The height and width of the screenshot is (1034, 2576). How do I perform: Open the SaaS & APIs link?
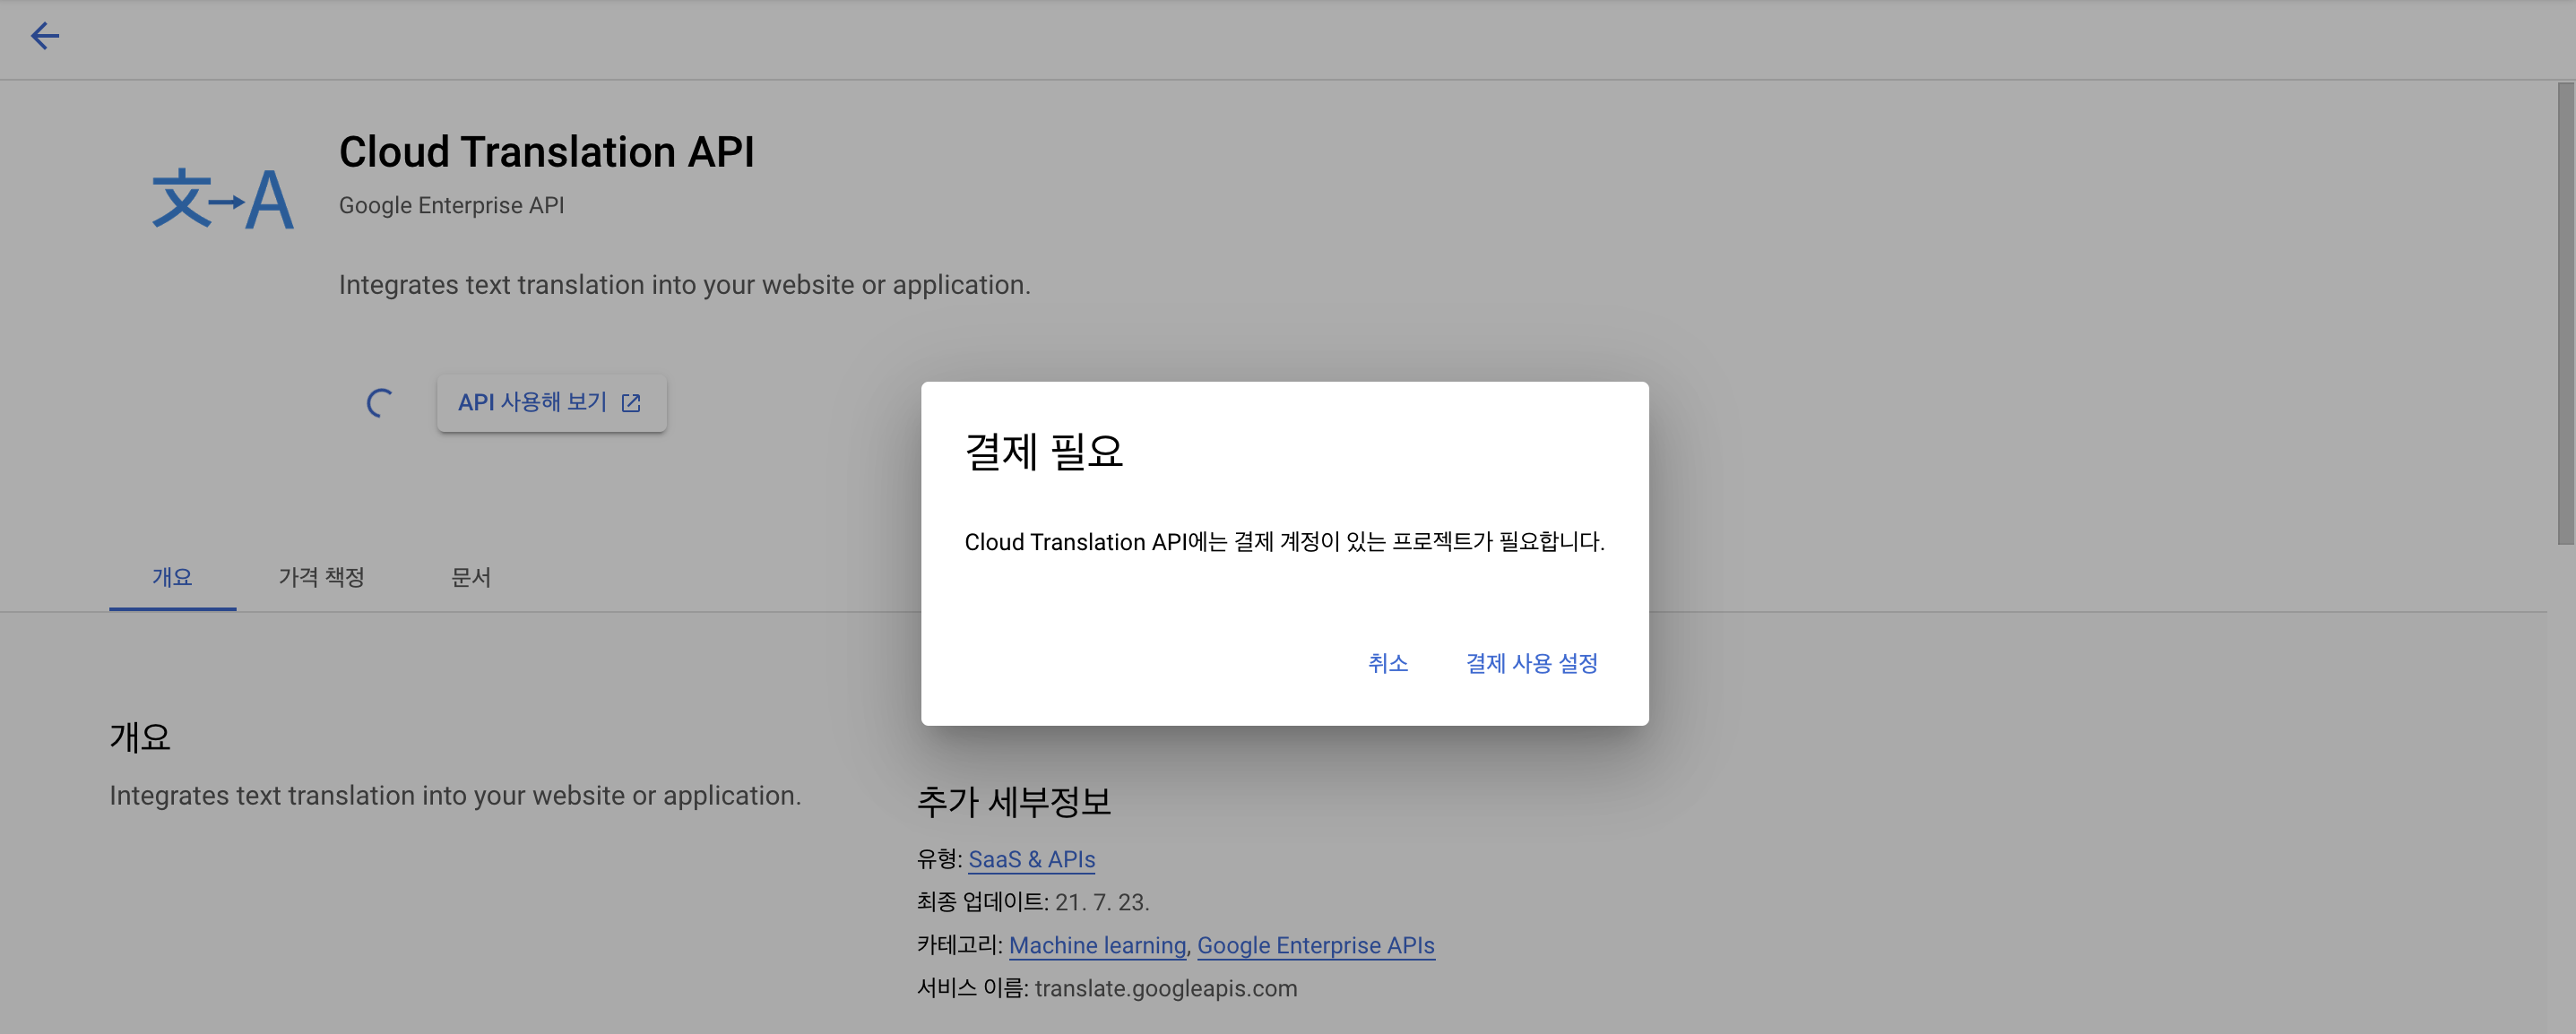click(x=1031, y=859)
